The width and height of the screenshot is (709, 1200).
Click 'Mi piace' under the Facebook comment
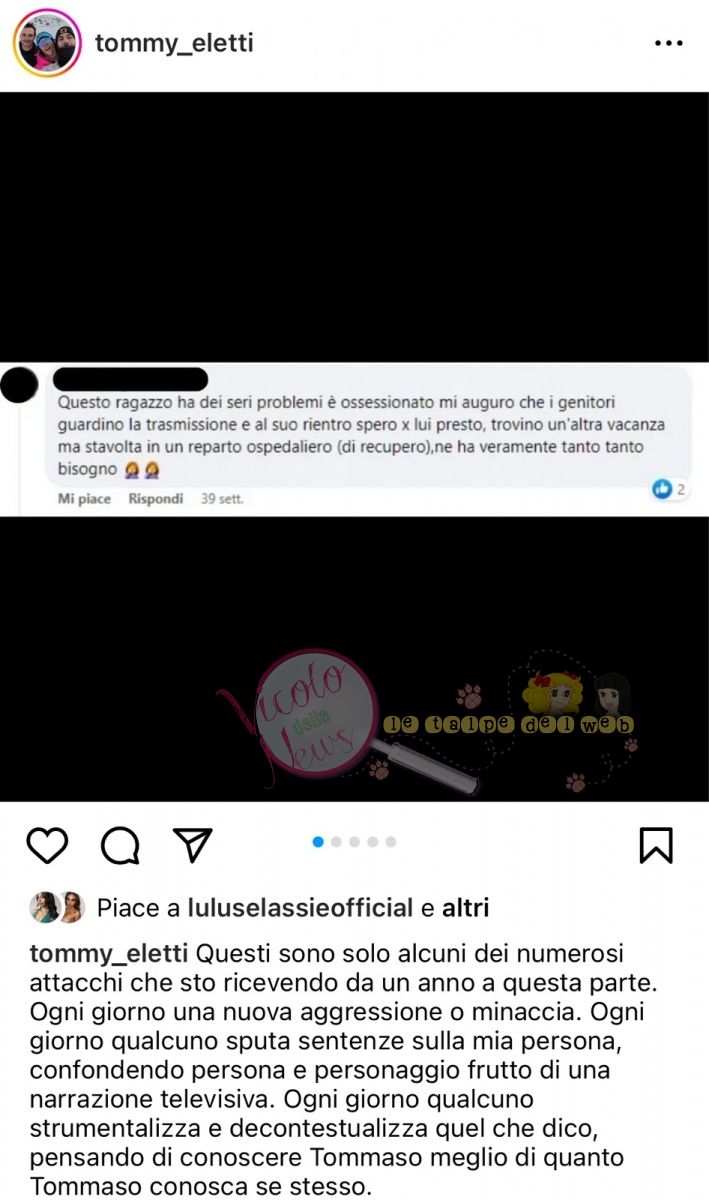[84, 498]
